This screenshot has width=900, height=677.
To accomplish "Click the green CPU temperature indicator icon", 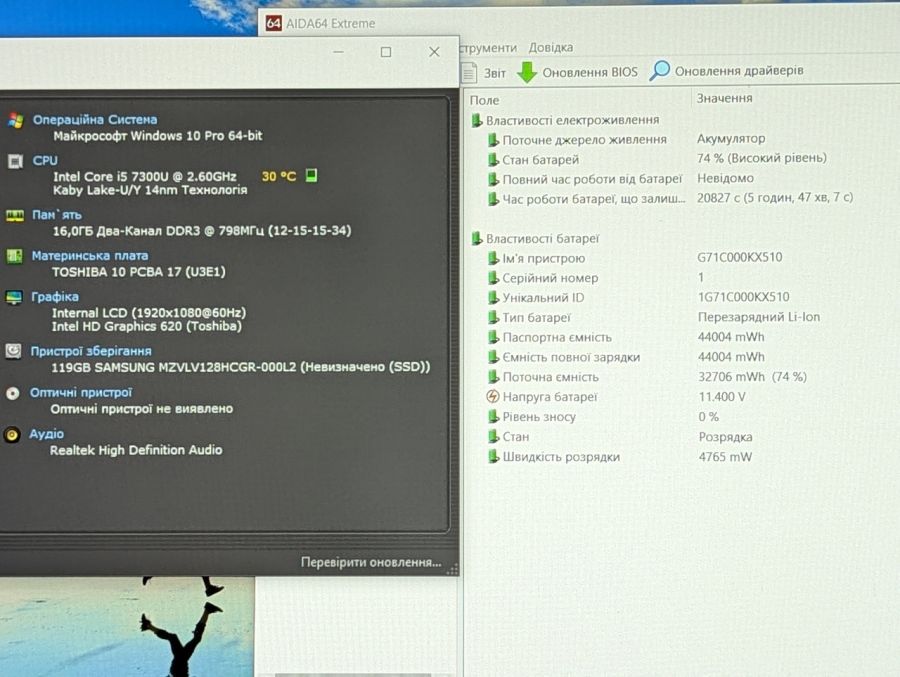I will pyautogui.click(x=311, y=175).
